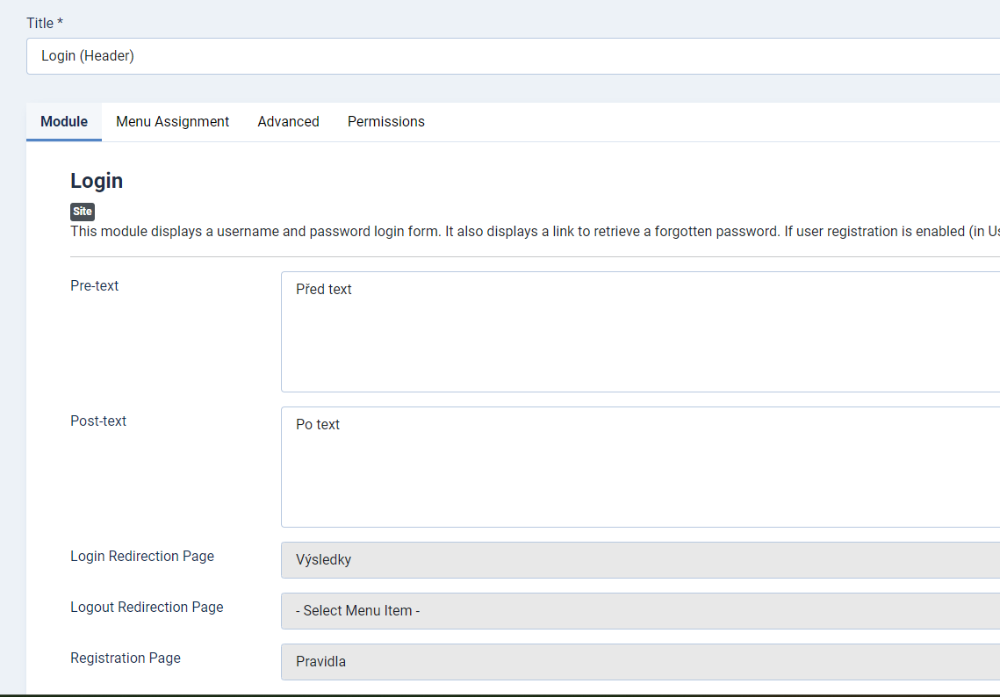Click the Login Redirection Page label
This screenshot has height=697, width=1000.
coord(142,556)
